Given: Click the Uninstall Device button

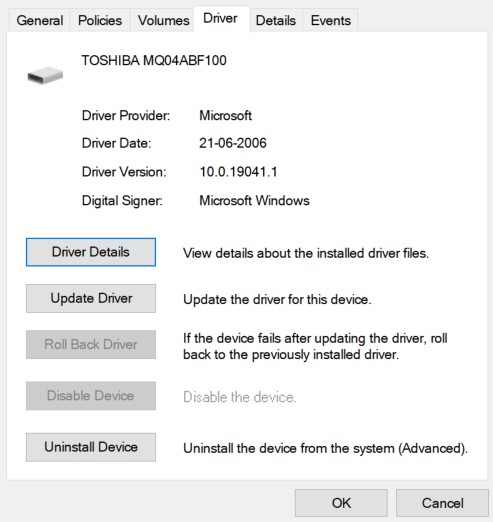Looking at the screenshot, I should coord(91,447).
